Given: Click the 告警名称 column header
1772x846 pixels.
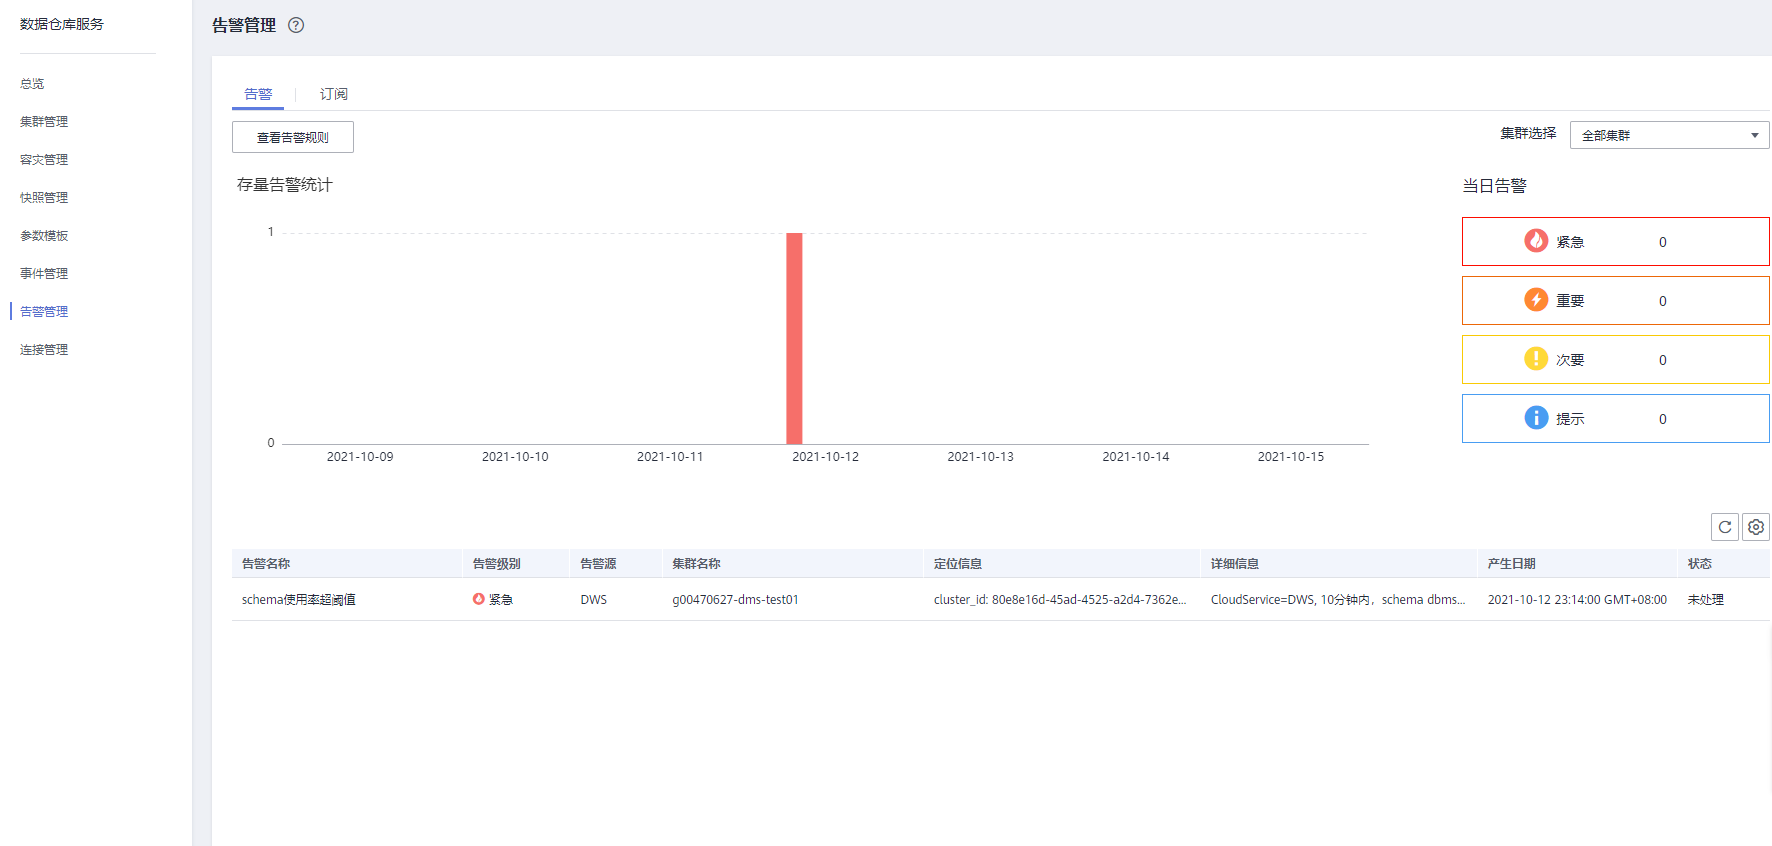Looking at the screenshot, I should (266, 564).
